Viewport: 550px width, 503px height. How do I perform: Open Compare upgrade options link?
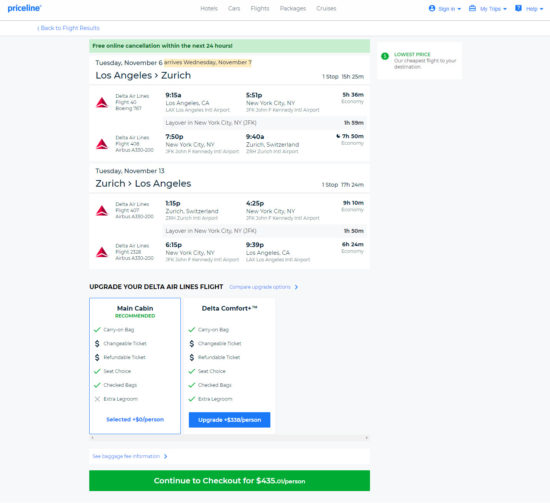coord(260,287)
